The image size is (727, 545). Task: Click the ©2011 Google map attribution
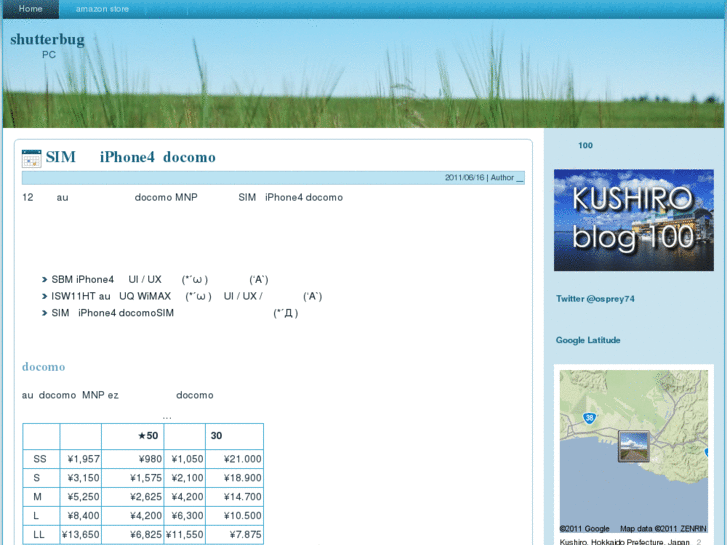pyautogui.click(x=584, y=529)
